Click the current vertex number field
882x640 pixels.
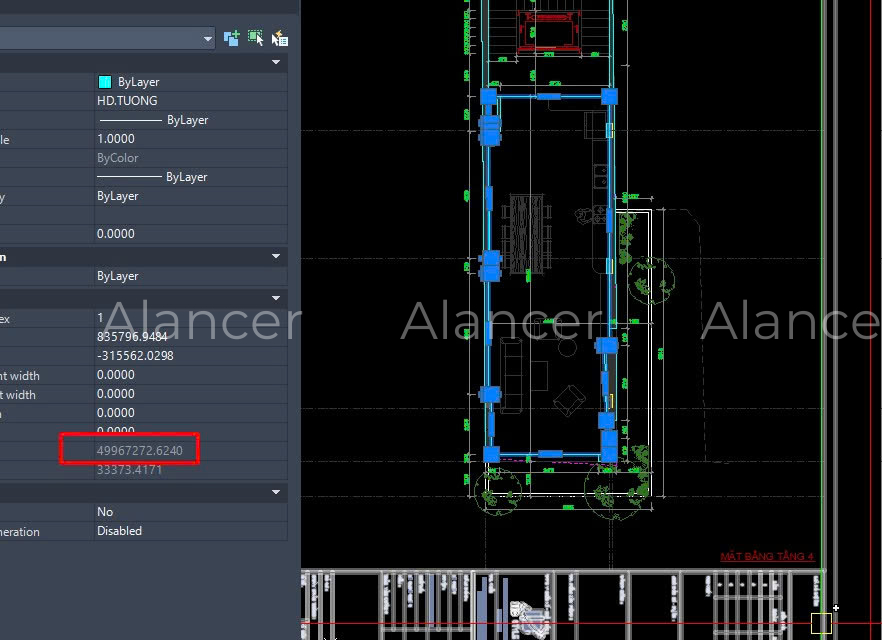(191, 318)
